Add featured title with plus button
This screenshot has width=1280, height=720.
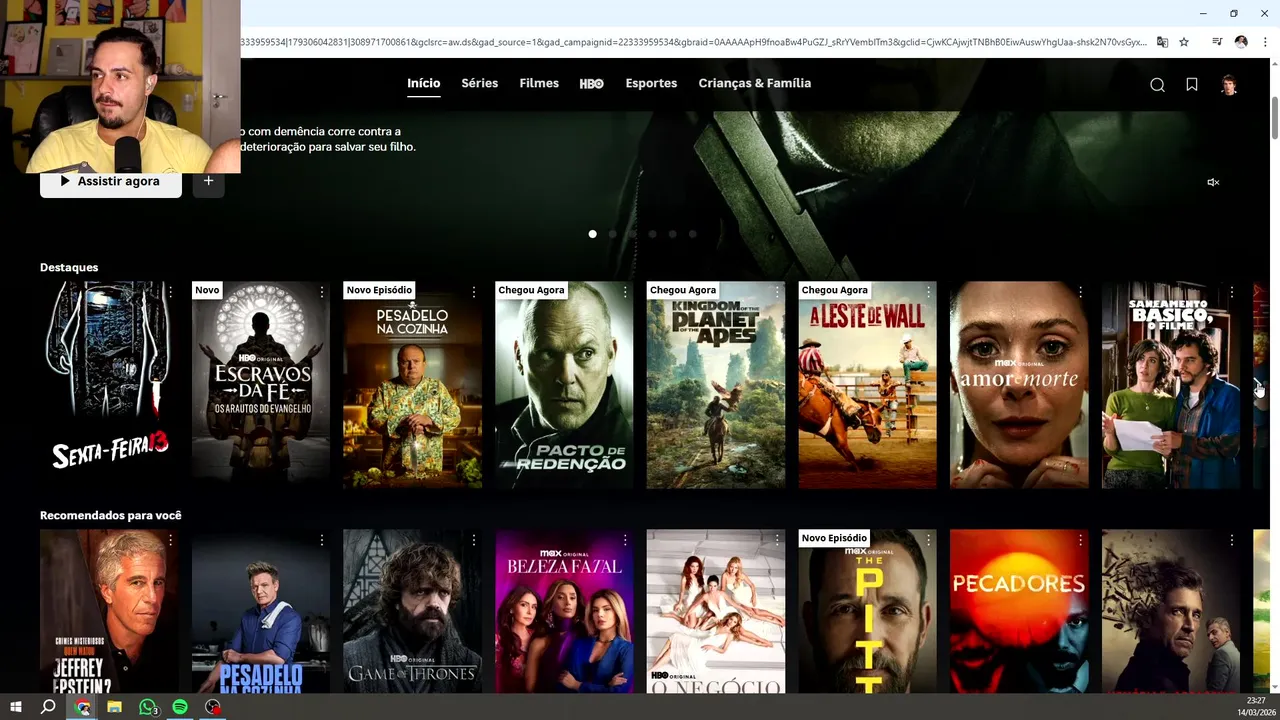[208, 181]
